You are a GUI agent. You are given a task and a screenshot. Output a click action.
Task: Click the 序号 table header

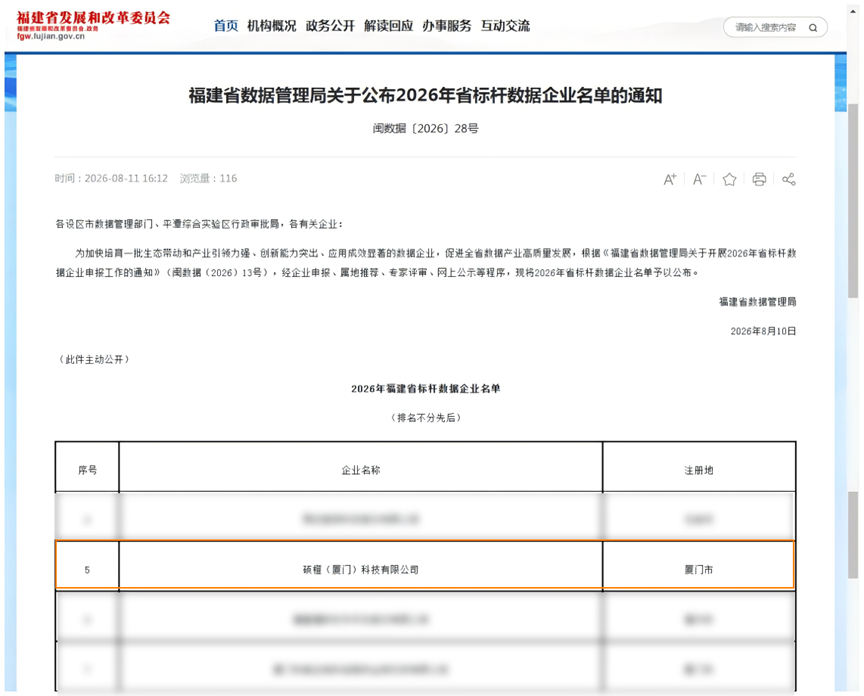point(87,470)
